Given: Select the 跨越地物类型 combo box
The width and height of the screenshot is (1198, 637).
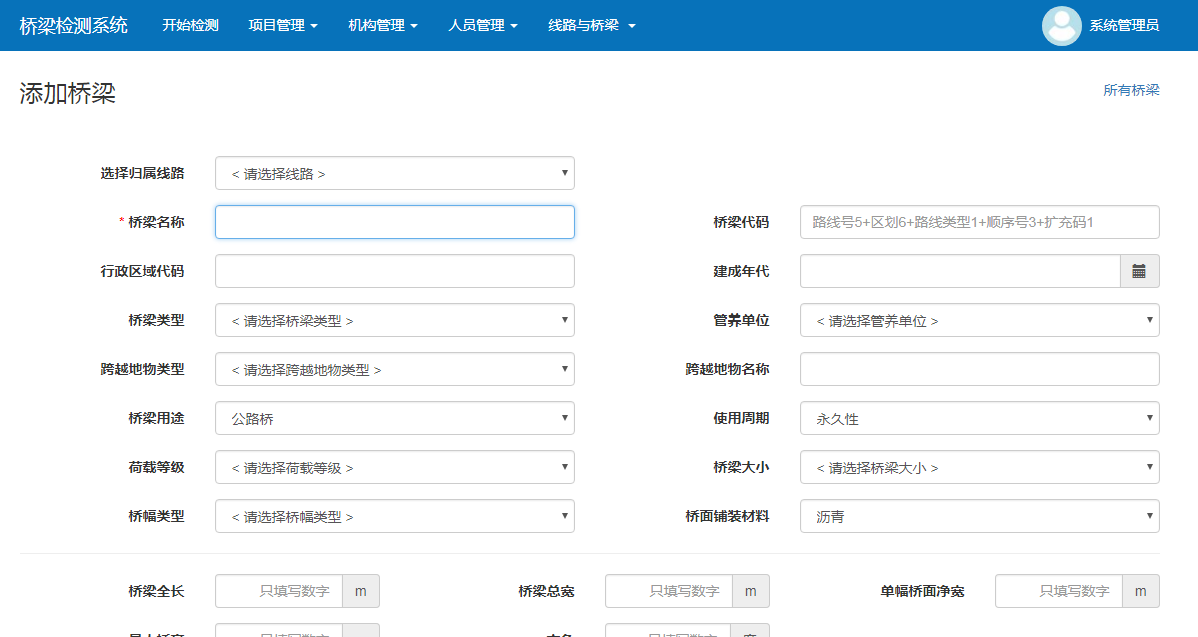Looking at the screenshot, I should [394, 369].
